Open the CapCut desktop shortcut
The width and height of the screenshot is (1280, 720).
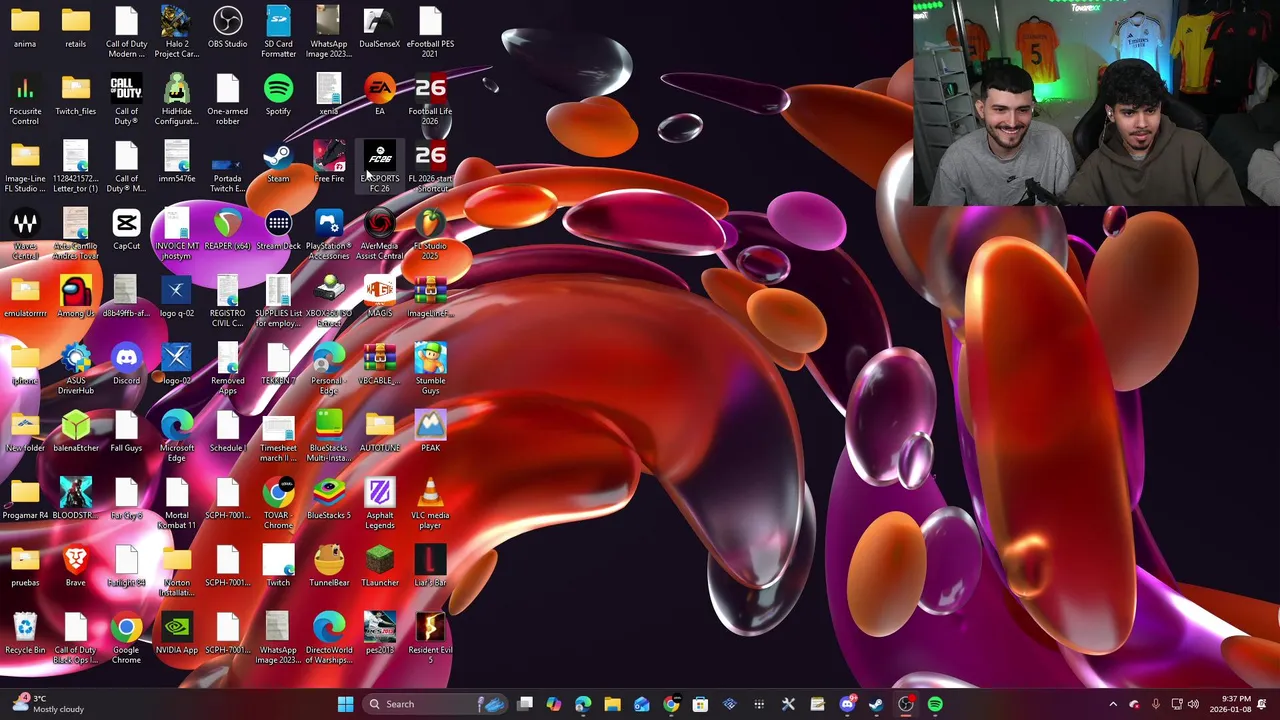pyautogui.click(x=126, y=230)
